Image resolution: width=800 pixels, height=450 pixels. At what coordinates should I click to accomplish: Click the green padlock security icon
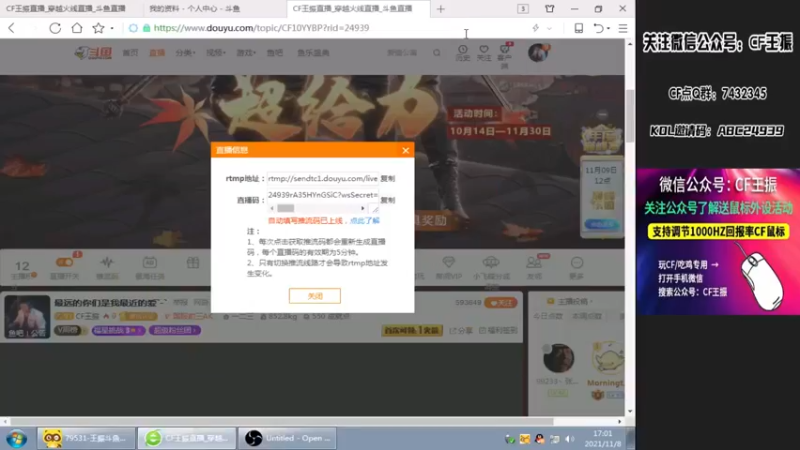point(146,28)
